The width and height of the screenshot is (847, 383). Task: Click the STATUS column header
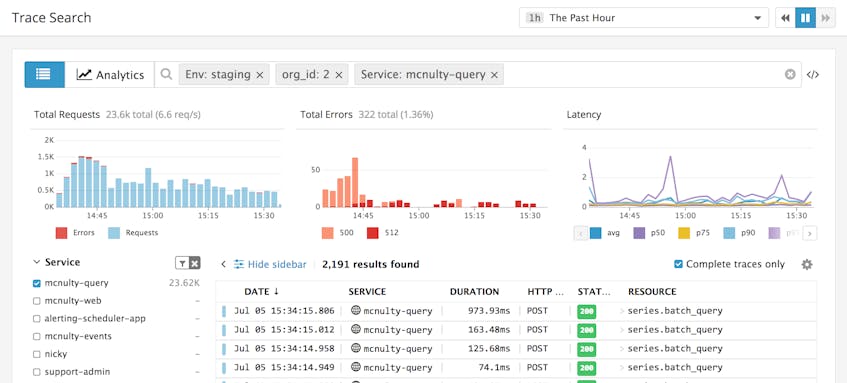pos(594,291)
